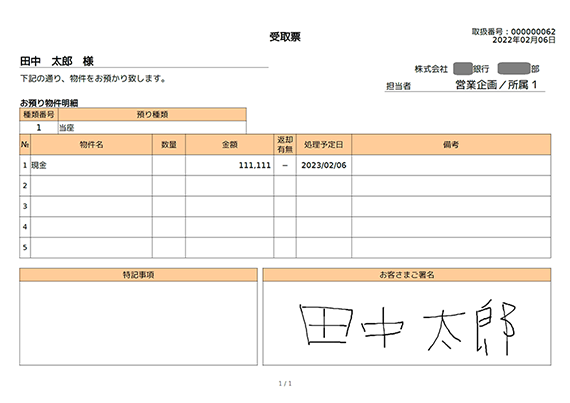Click the customer name 田中 太郎 様
This screenshot has height=403, width=570.
pyautogui.click(x=57, y=61)
